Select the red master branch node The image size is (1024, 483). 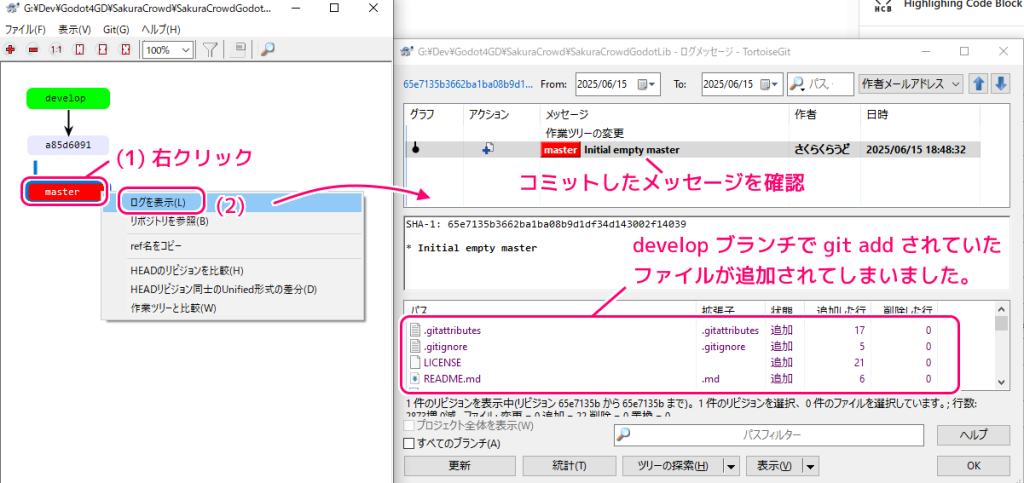62,192
